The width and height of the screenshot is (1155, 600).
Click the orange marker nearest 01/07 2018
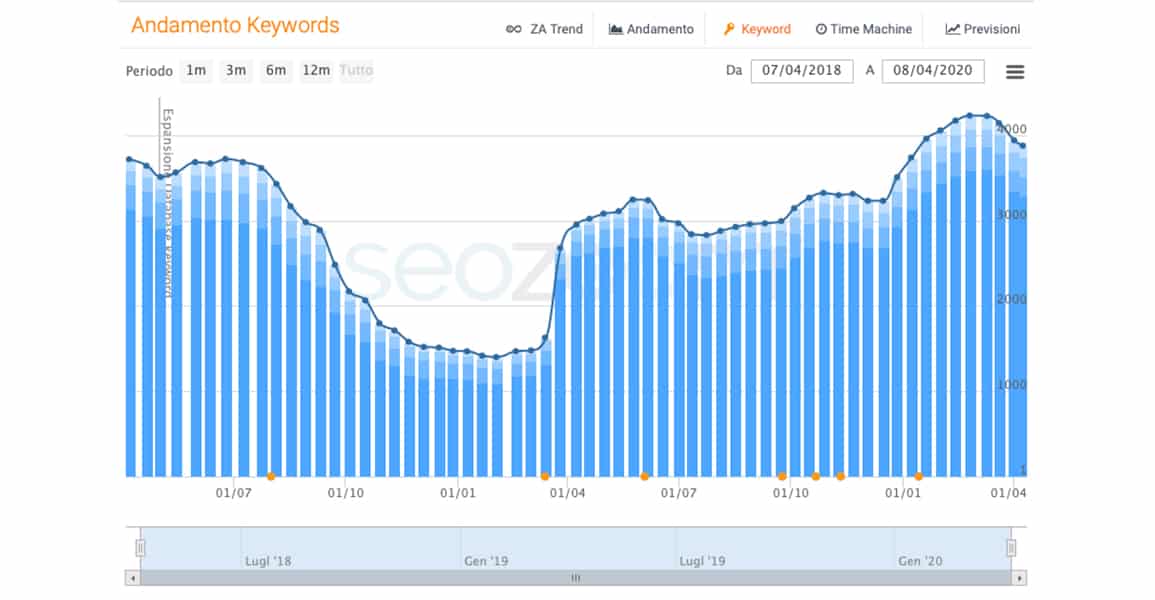point(271,476)
